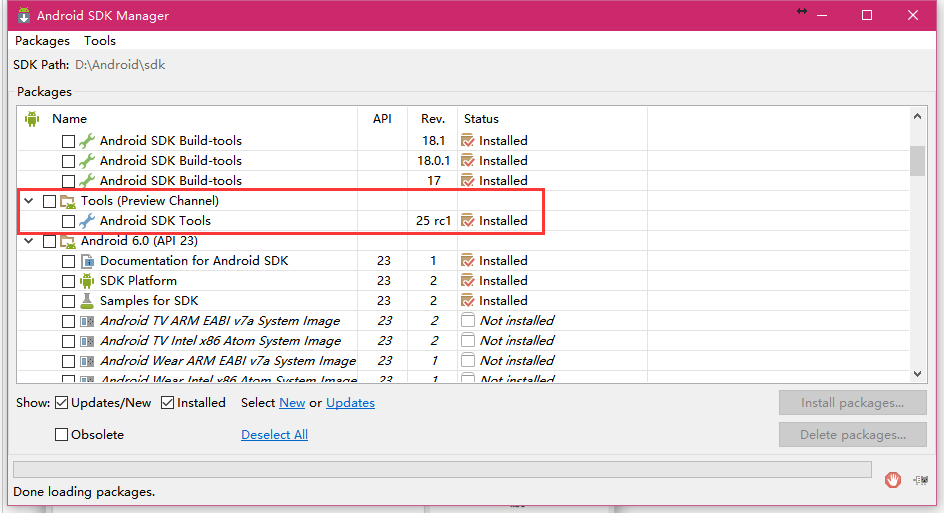944x513 pixels.
Task: Check the Android SDK Tools 25 rc1 checkbox
Action: coord(69,222)
